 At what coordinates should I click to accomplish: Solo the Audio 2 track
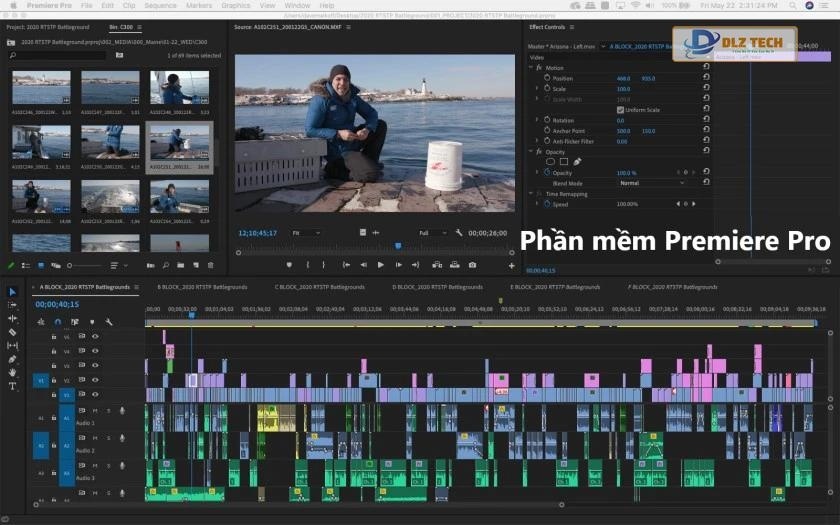pyautogui.click(x=109, y=438)
